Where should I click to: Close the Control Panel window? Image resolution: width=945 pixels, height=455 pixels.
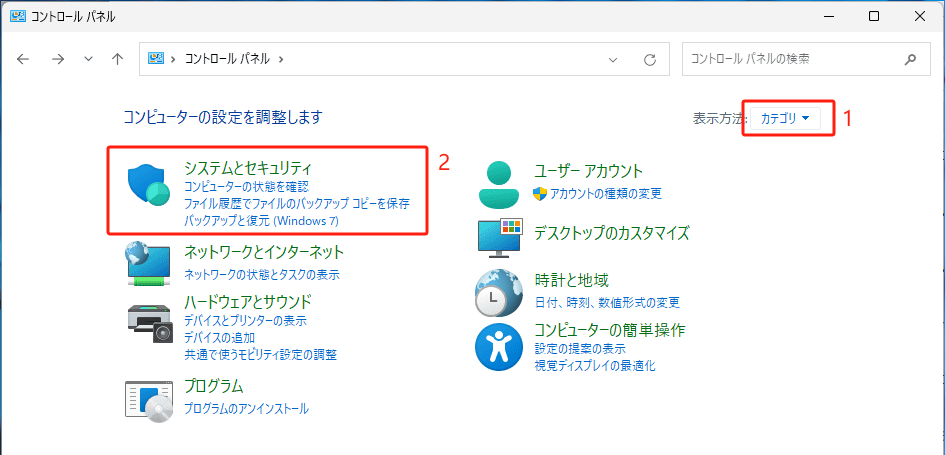point(920,17)
